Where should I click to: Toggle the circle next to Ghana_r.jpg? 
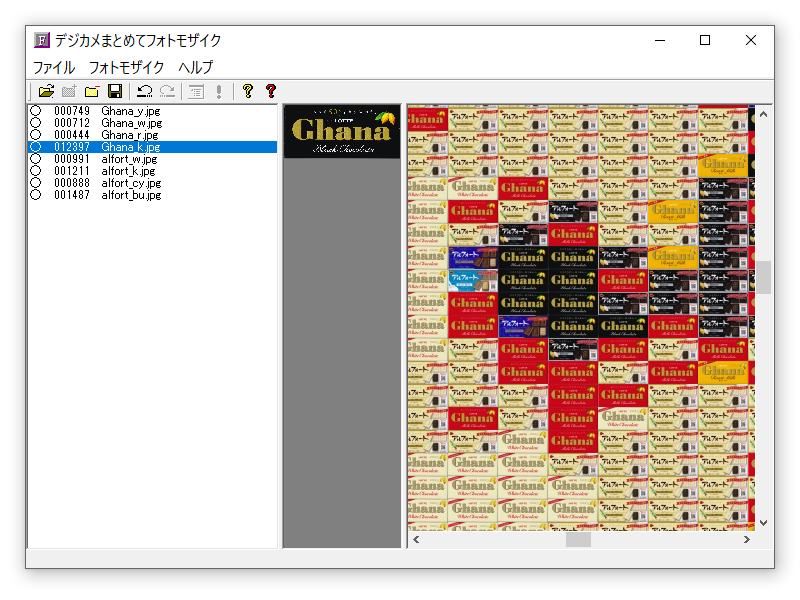(35, 135)
